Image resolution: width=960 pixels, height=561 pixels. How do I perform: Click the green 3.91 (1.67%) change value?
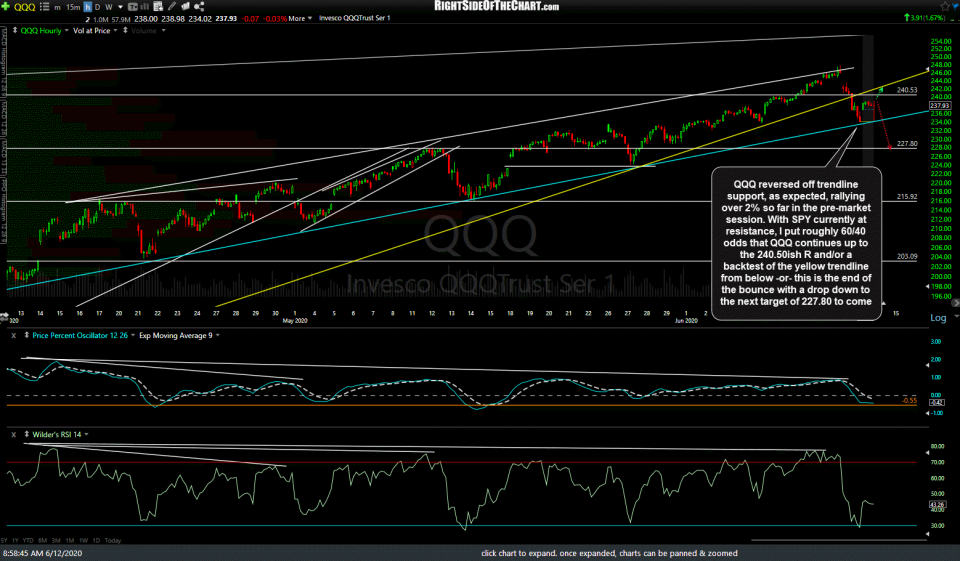pos(928,18)
